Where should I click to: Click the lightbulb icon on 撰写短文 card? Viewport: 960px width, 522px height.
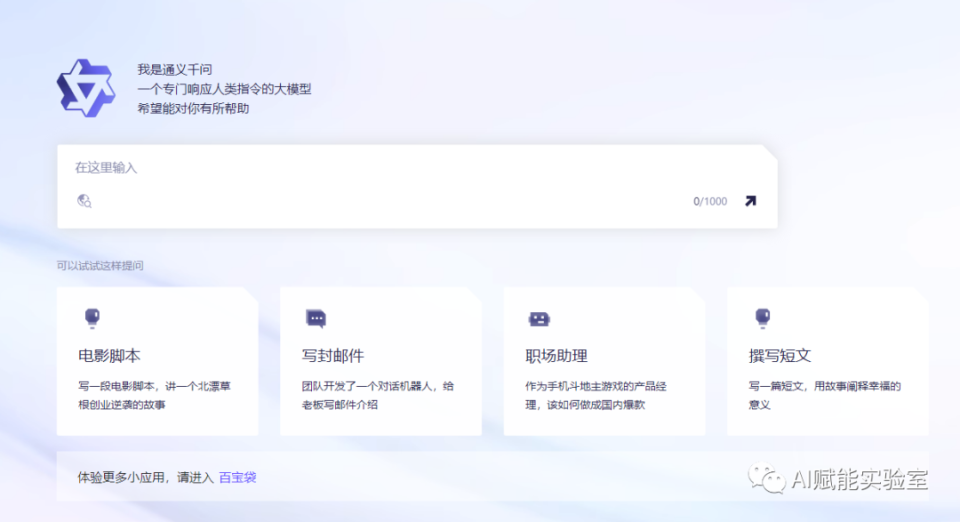[x=762, y=318]
